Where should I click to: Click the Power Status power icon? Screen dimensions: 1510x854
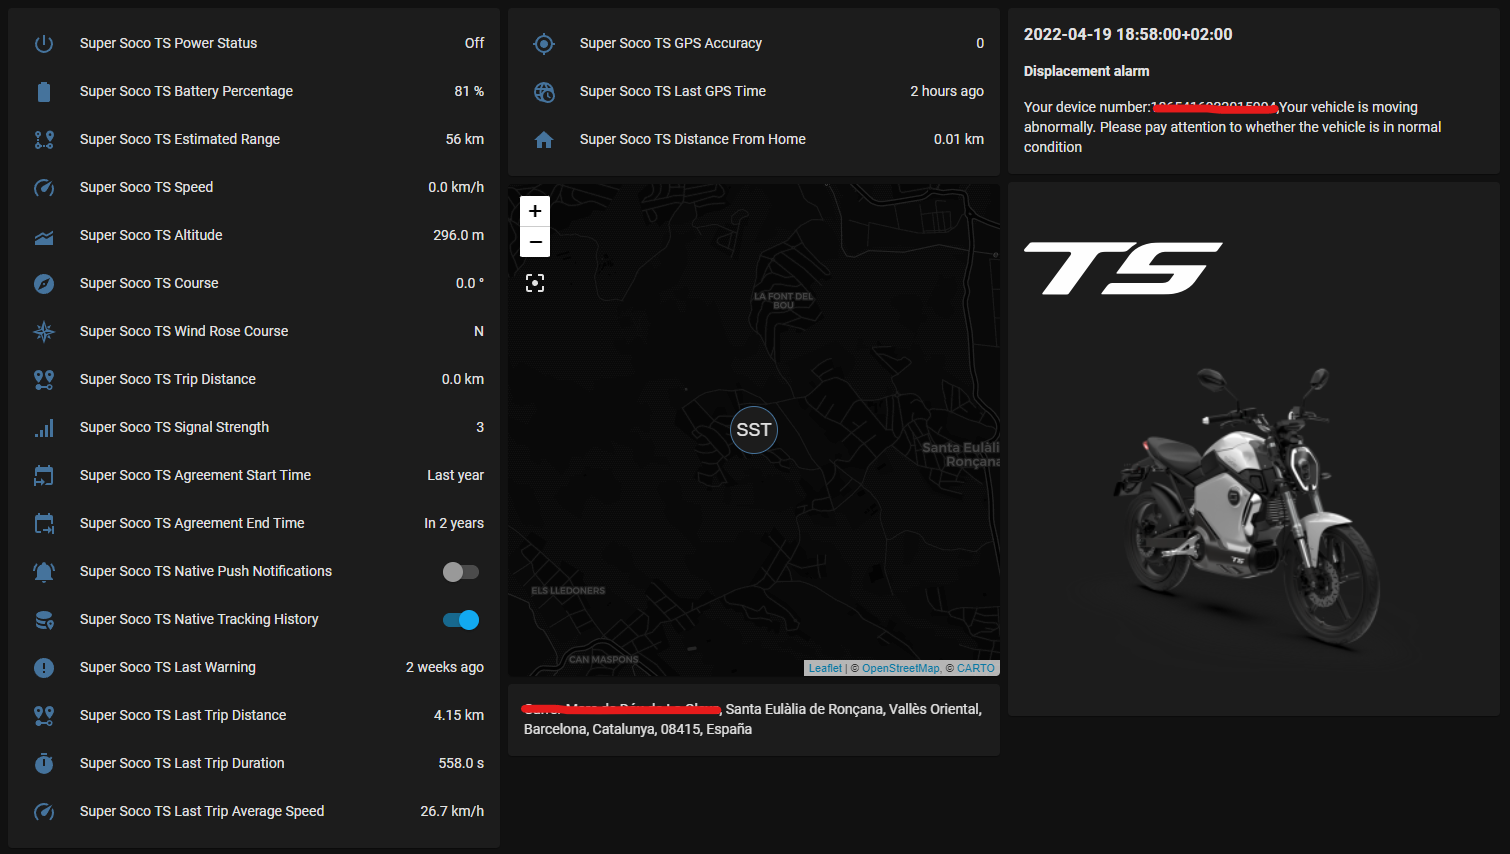point(44,43)
